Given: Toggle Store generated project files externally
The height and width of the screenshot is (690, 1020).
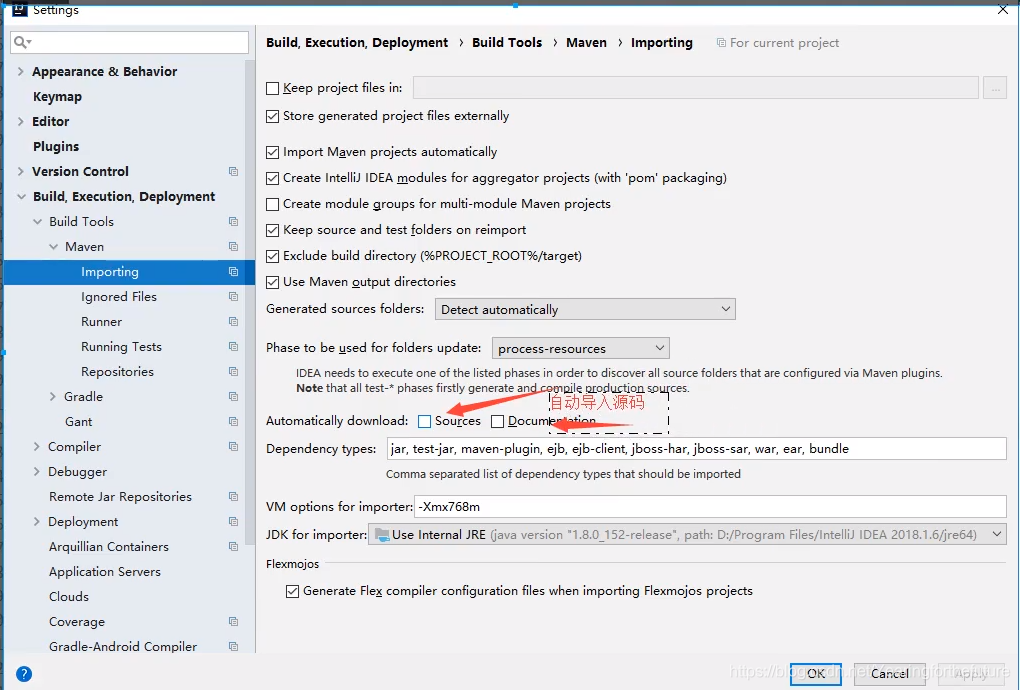Looking at the screenshot, I should 273,116.
